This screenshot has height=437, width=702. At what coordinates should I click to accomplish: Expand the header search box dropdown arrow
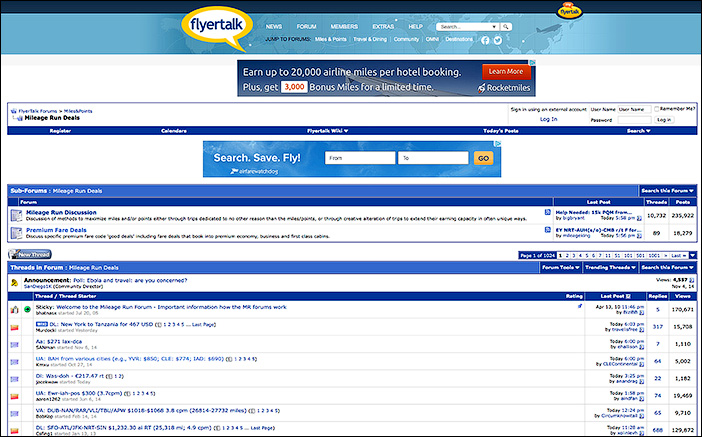[x=494, y=27]
